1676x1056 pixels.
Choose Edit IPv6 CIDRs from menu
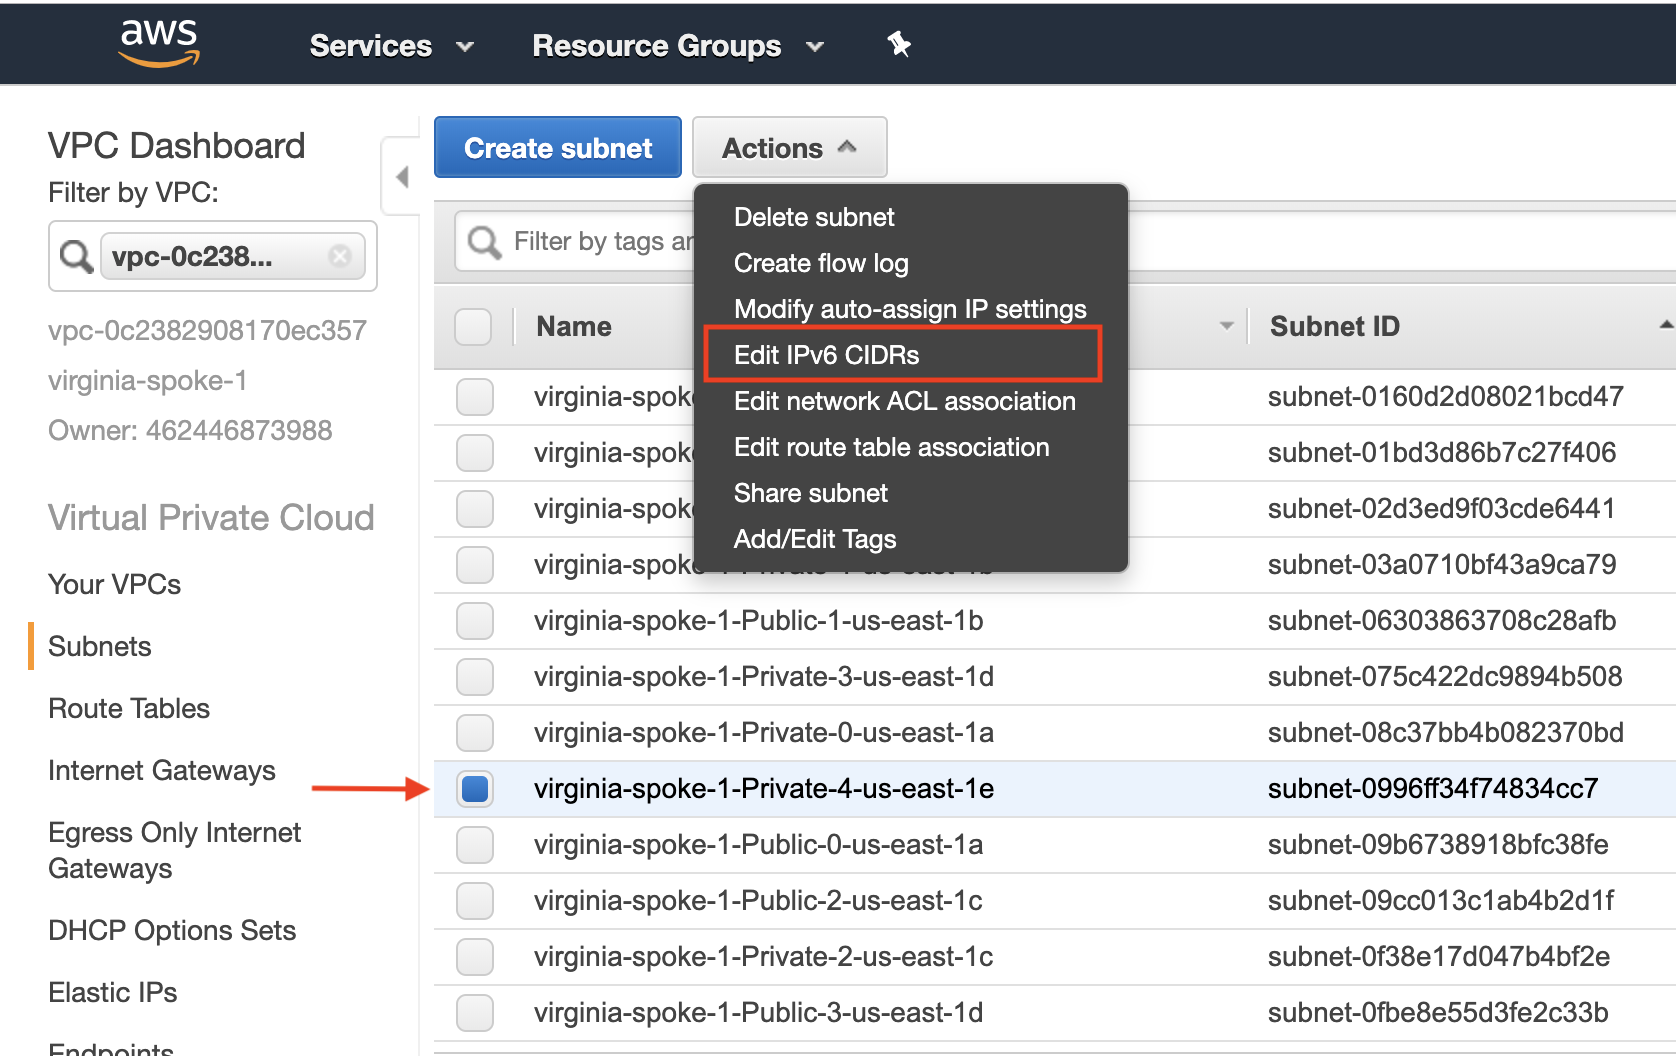pos(826,355)
